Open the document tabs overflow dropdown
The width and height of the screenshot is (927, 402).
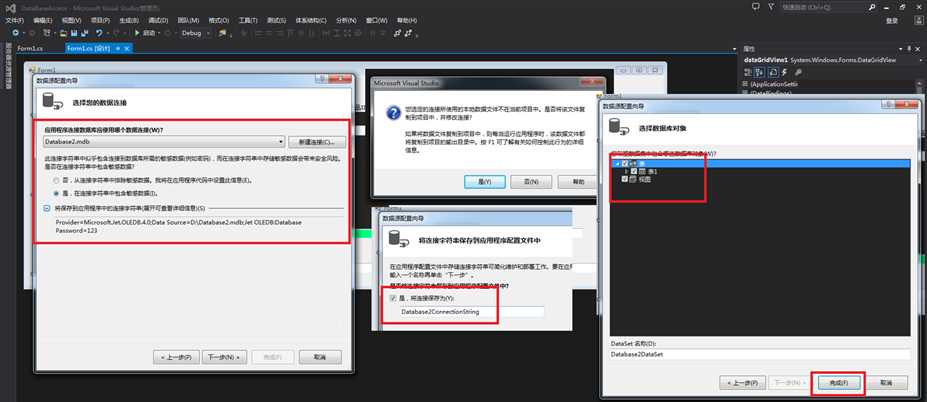pos(732,48)
